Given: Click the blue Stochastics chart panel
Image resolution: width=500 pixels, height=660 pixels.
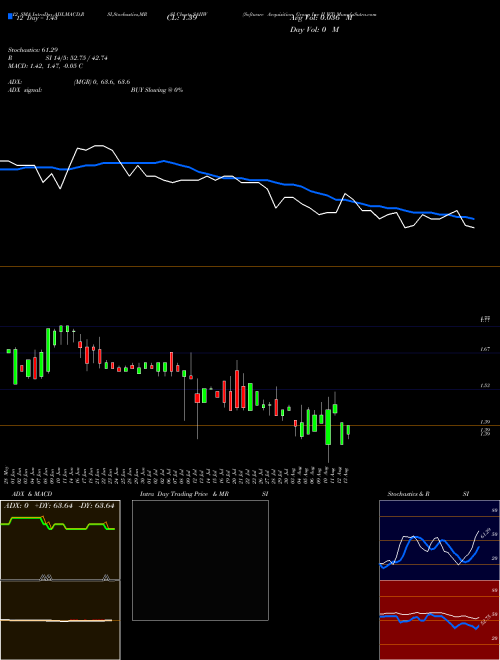Looking at the screenshot, I should (438, 540).
